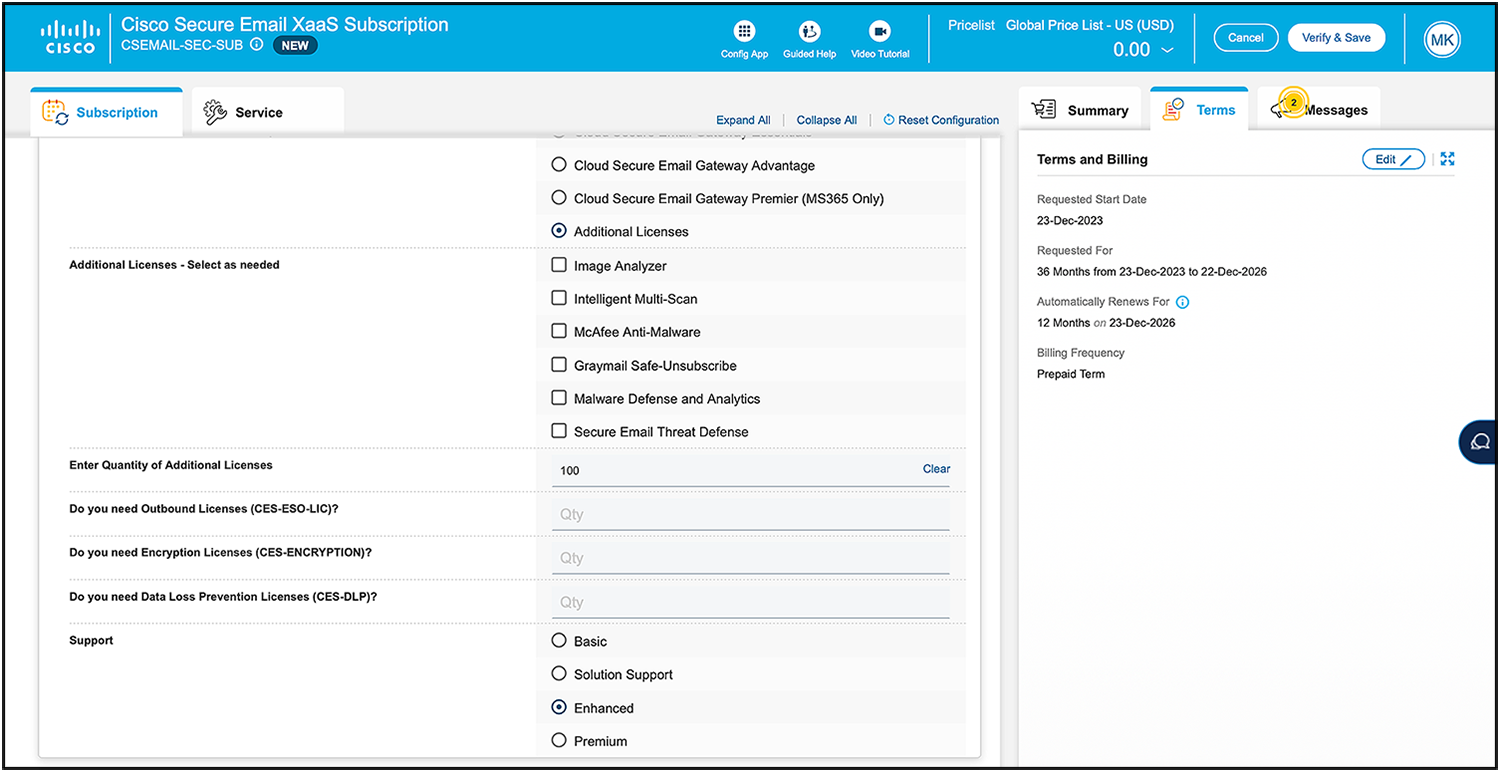This screenshot has height=772, width=1500.
Task: Enable Secure Email Threat Defense
Action: coord(558,431)
